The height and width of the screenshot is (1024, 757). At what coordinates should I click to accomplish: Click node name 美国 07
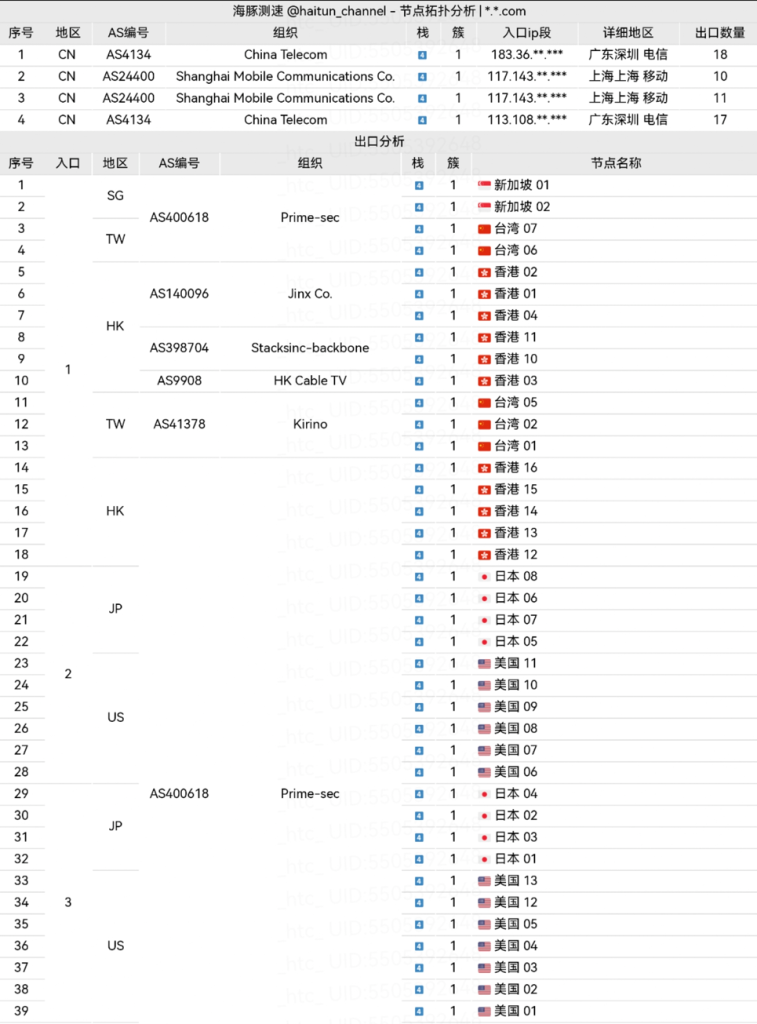pos(515,750)
